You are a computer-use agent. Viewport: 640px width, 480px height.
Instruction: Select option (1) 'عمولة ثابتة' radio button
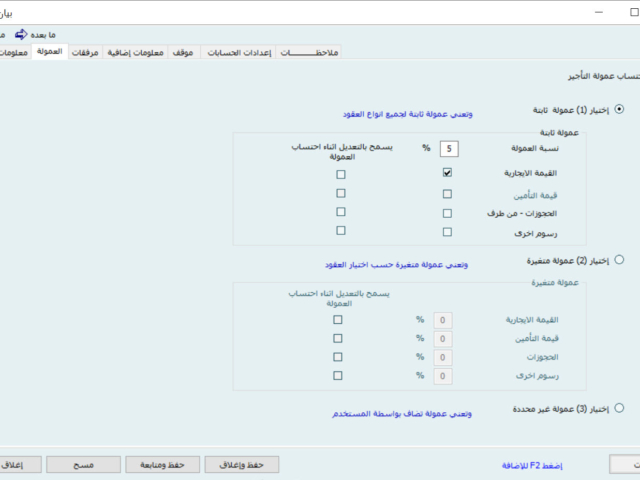(x=619, y=109)
